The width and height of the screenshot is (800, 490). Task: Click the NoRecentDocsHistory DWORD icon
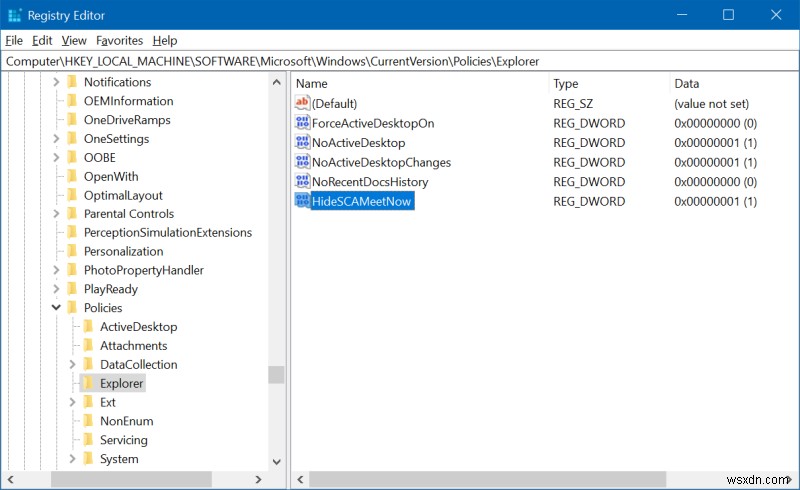(302, 181)
